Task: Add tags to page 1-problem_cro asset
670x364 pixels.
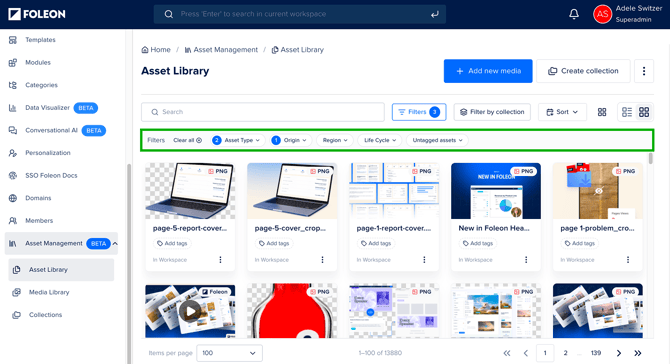Action: pos(579,244)
